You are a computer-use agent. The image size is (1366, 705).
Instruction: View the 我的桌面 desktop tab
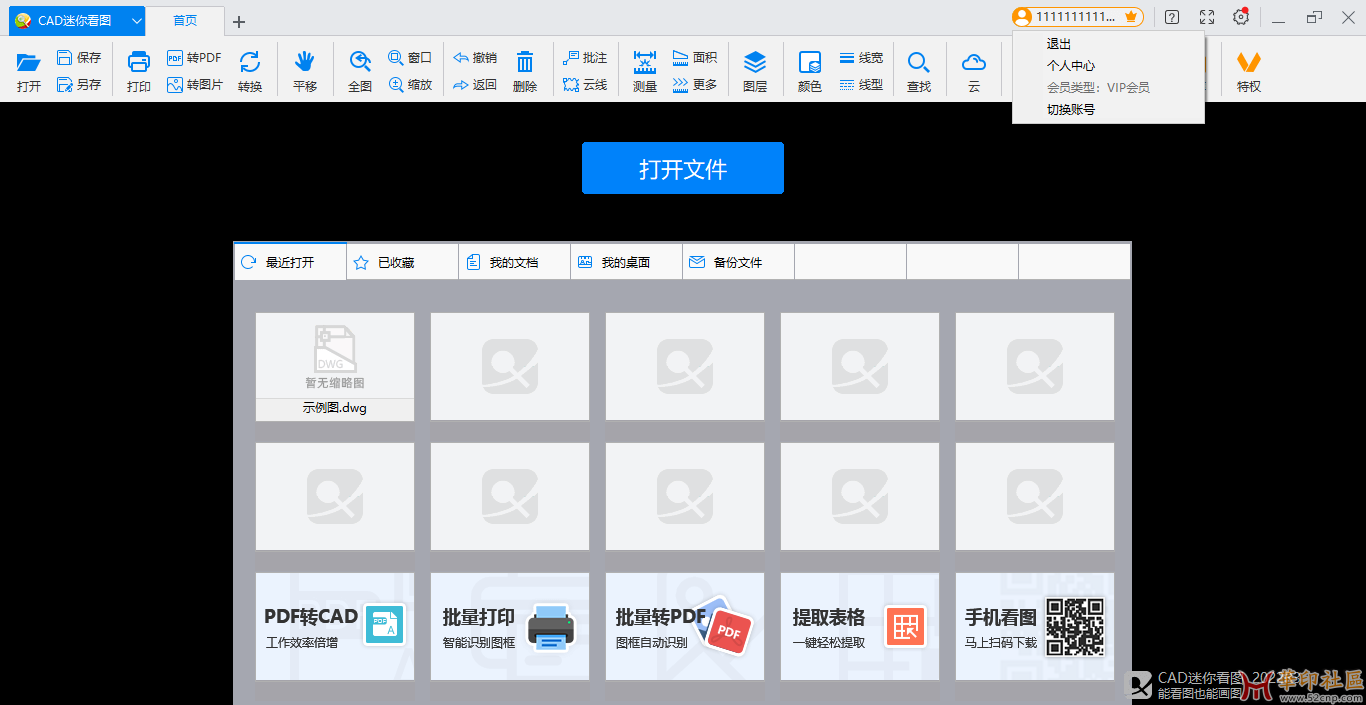tap(626, 262)
